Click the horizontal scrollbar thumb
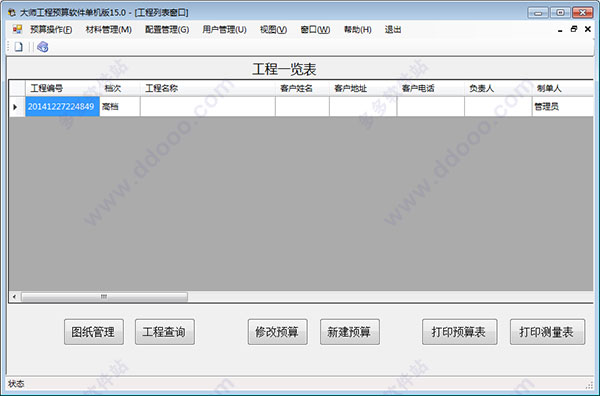The height and width of the screenshot is (396, 600). pyautogui.click(x=104, y=297)
